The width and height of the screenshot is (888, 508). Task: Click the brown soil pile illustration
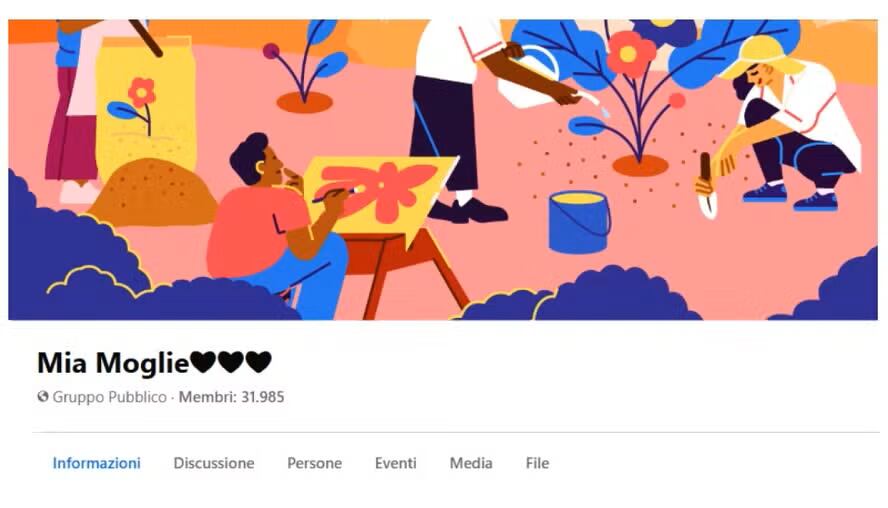153,191
